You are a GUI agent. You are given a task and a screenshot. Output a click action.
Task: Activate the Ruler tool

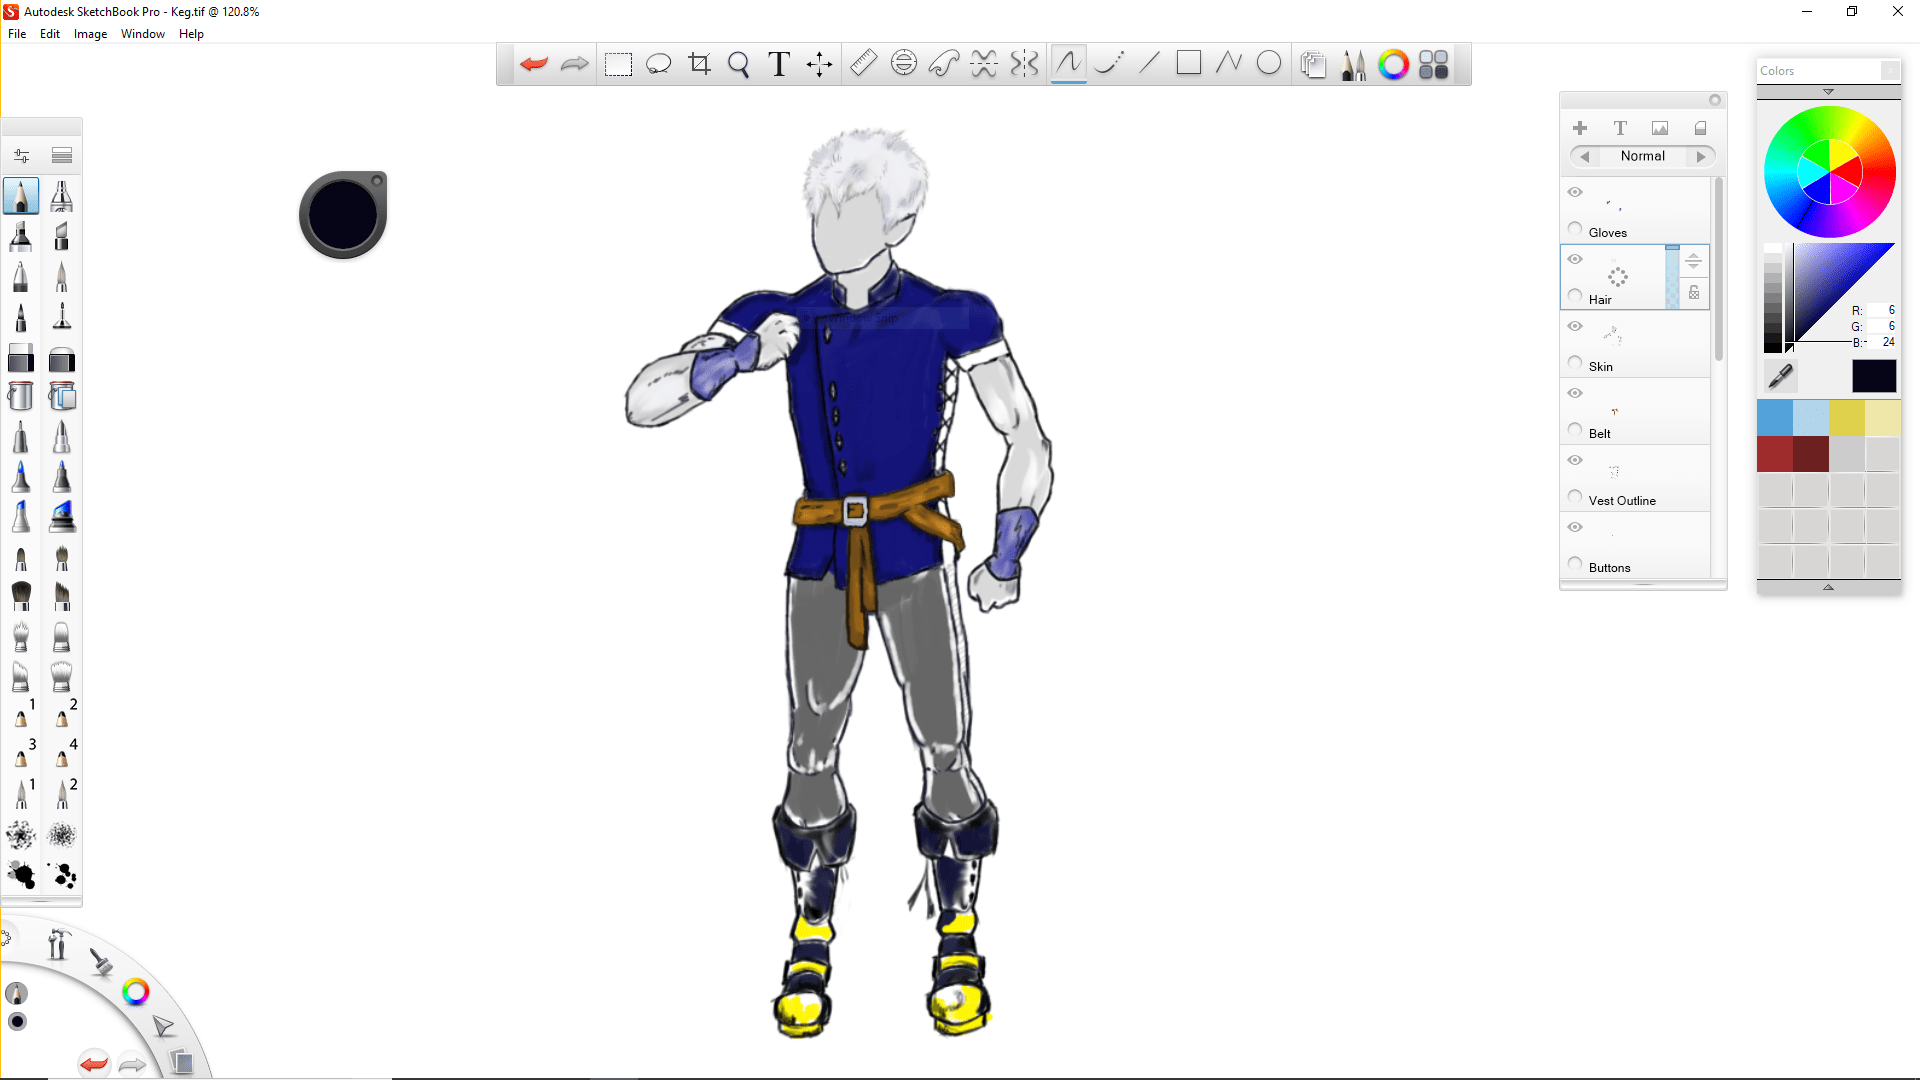(863, 64)
